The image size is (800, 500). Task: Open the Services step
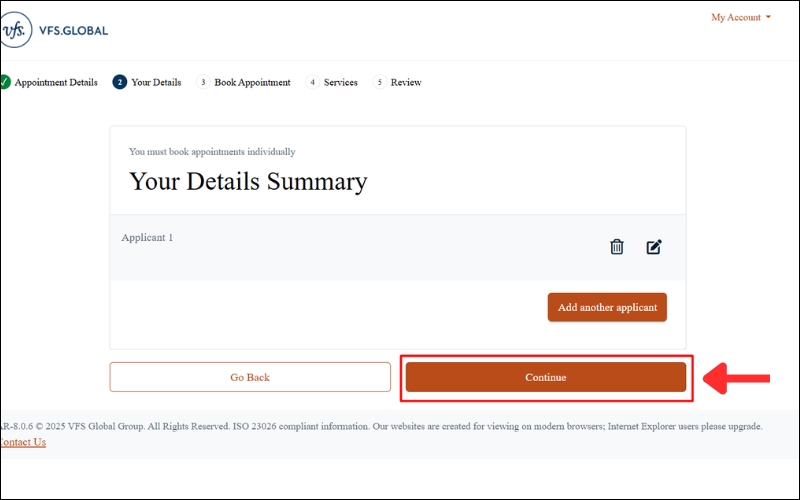[341, 82]
